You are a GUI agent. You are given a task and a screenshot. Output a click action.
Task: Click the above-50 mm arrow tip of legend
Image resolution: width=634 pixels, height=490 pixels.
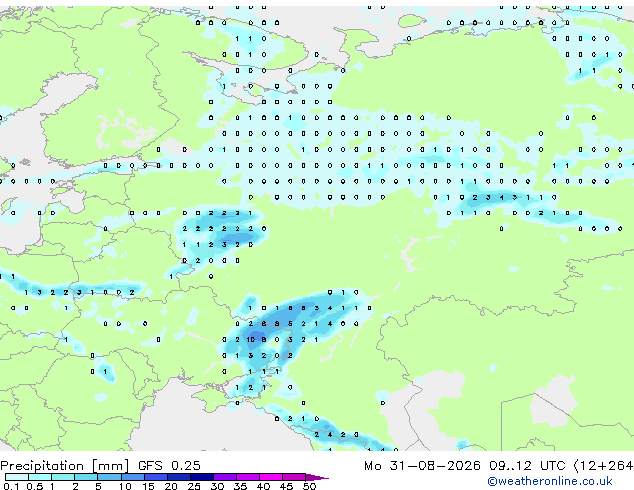point(317,478)
